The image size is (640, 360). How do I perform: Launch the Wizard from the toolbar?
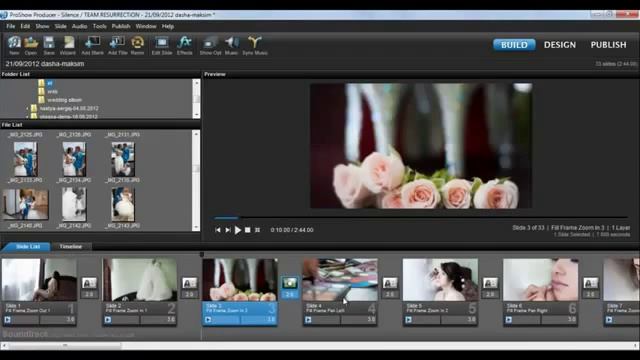68,45
